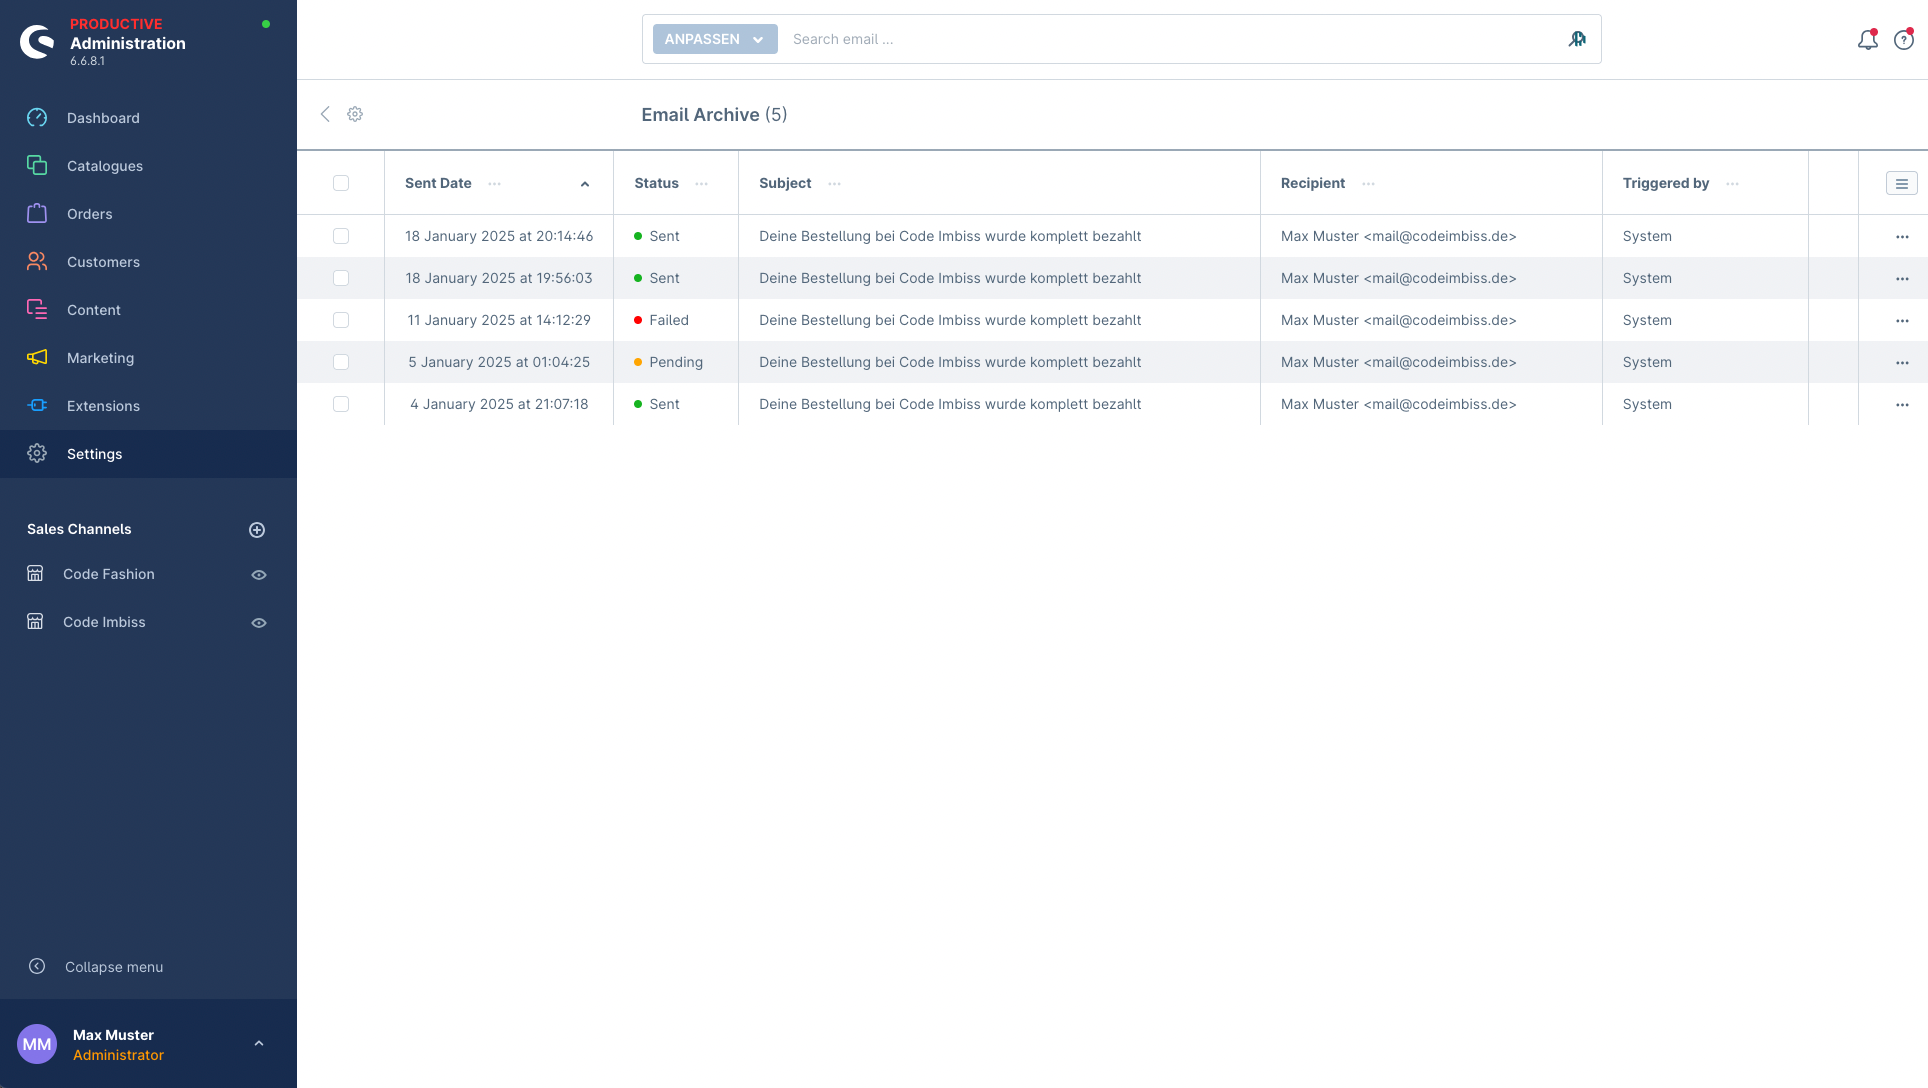Open Subject column options menu
This screenshot has width=1928, height=1088.
(x=834, y=184)
